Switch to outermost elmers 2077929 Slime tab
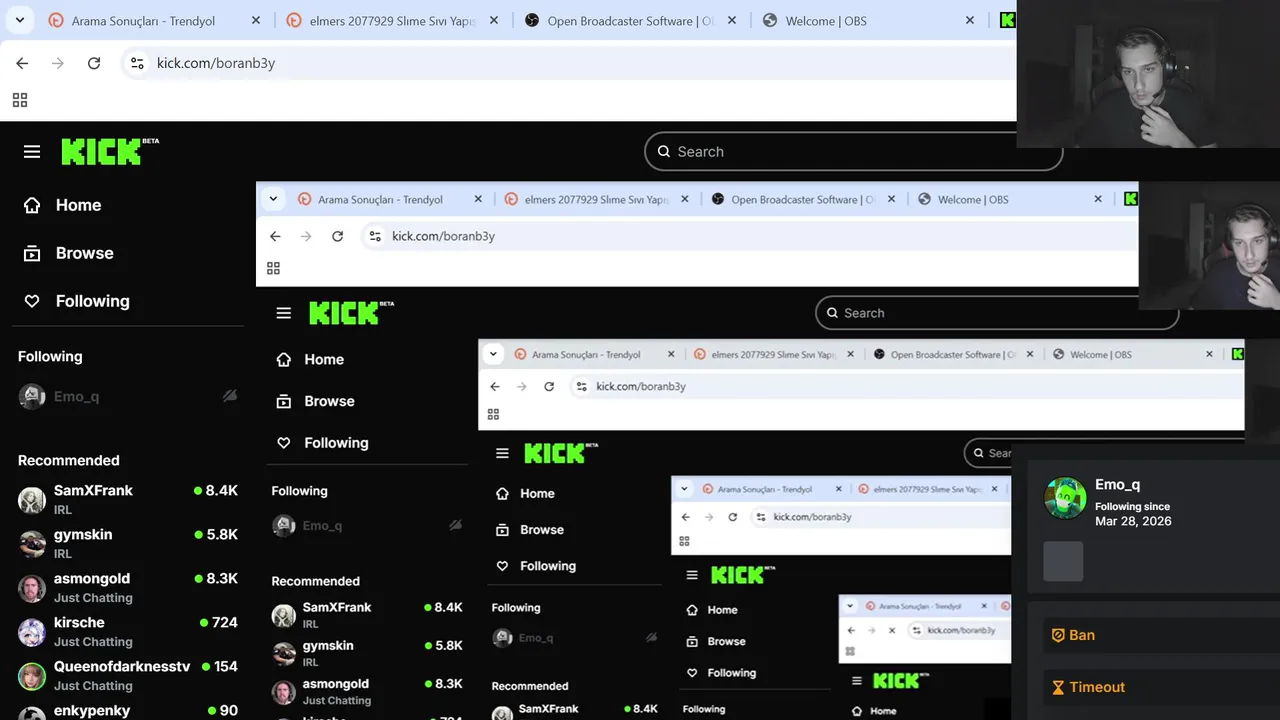This screenshot has width=1280, height=720. pos(380,21)
